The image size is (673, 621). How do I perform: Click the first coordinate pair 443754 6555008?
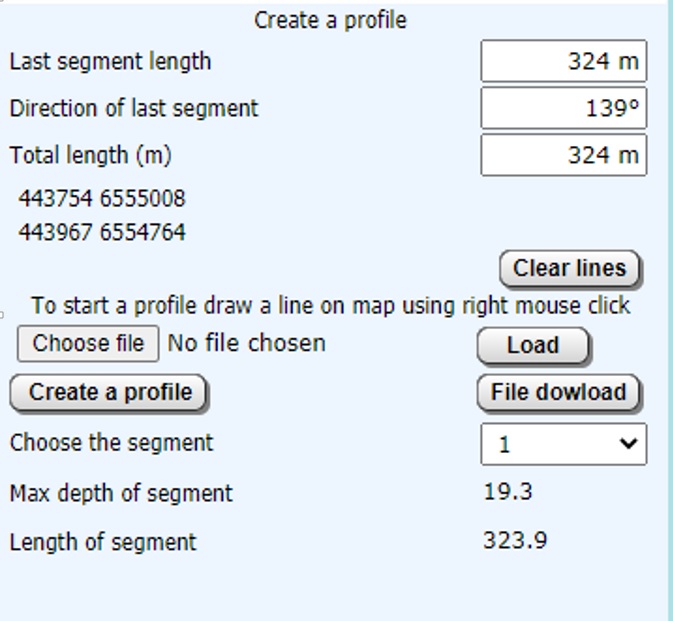tap(102, 198)
